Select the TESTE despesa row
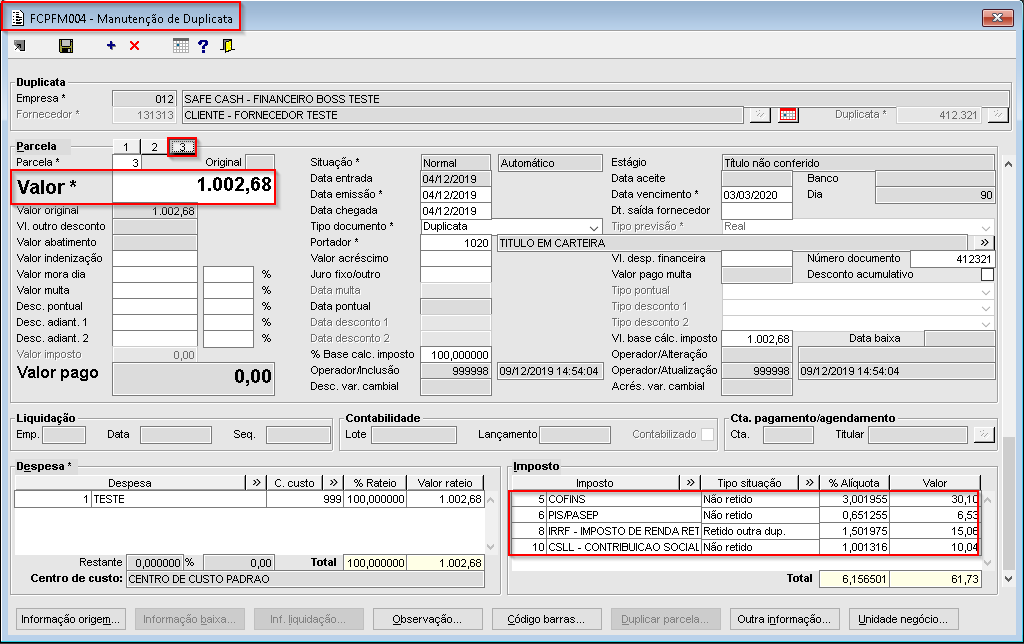1024x644 pixels. coord(249,500)
